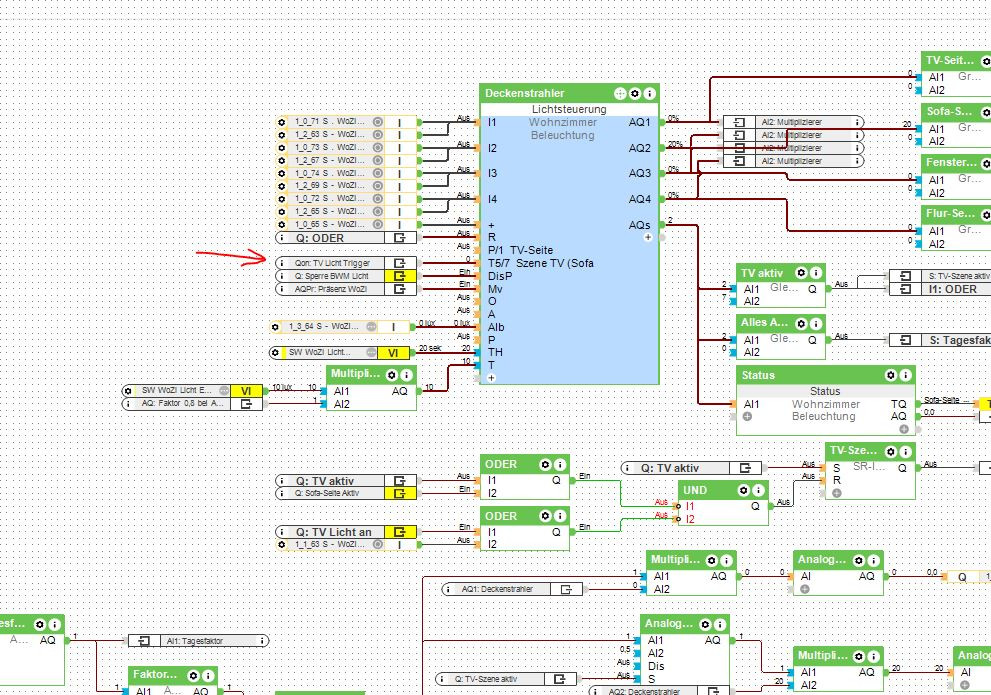Open gear of 1_0_71 S input connector
The width and height of the screenshot is (991, 695).
[283, 122]
